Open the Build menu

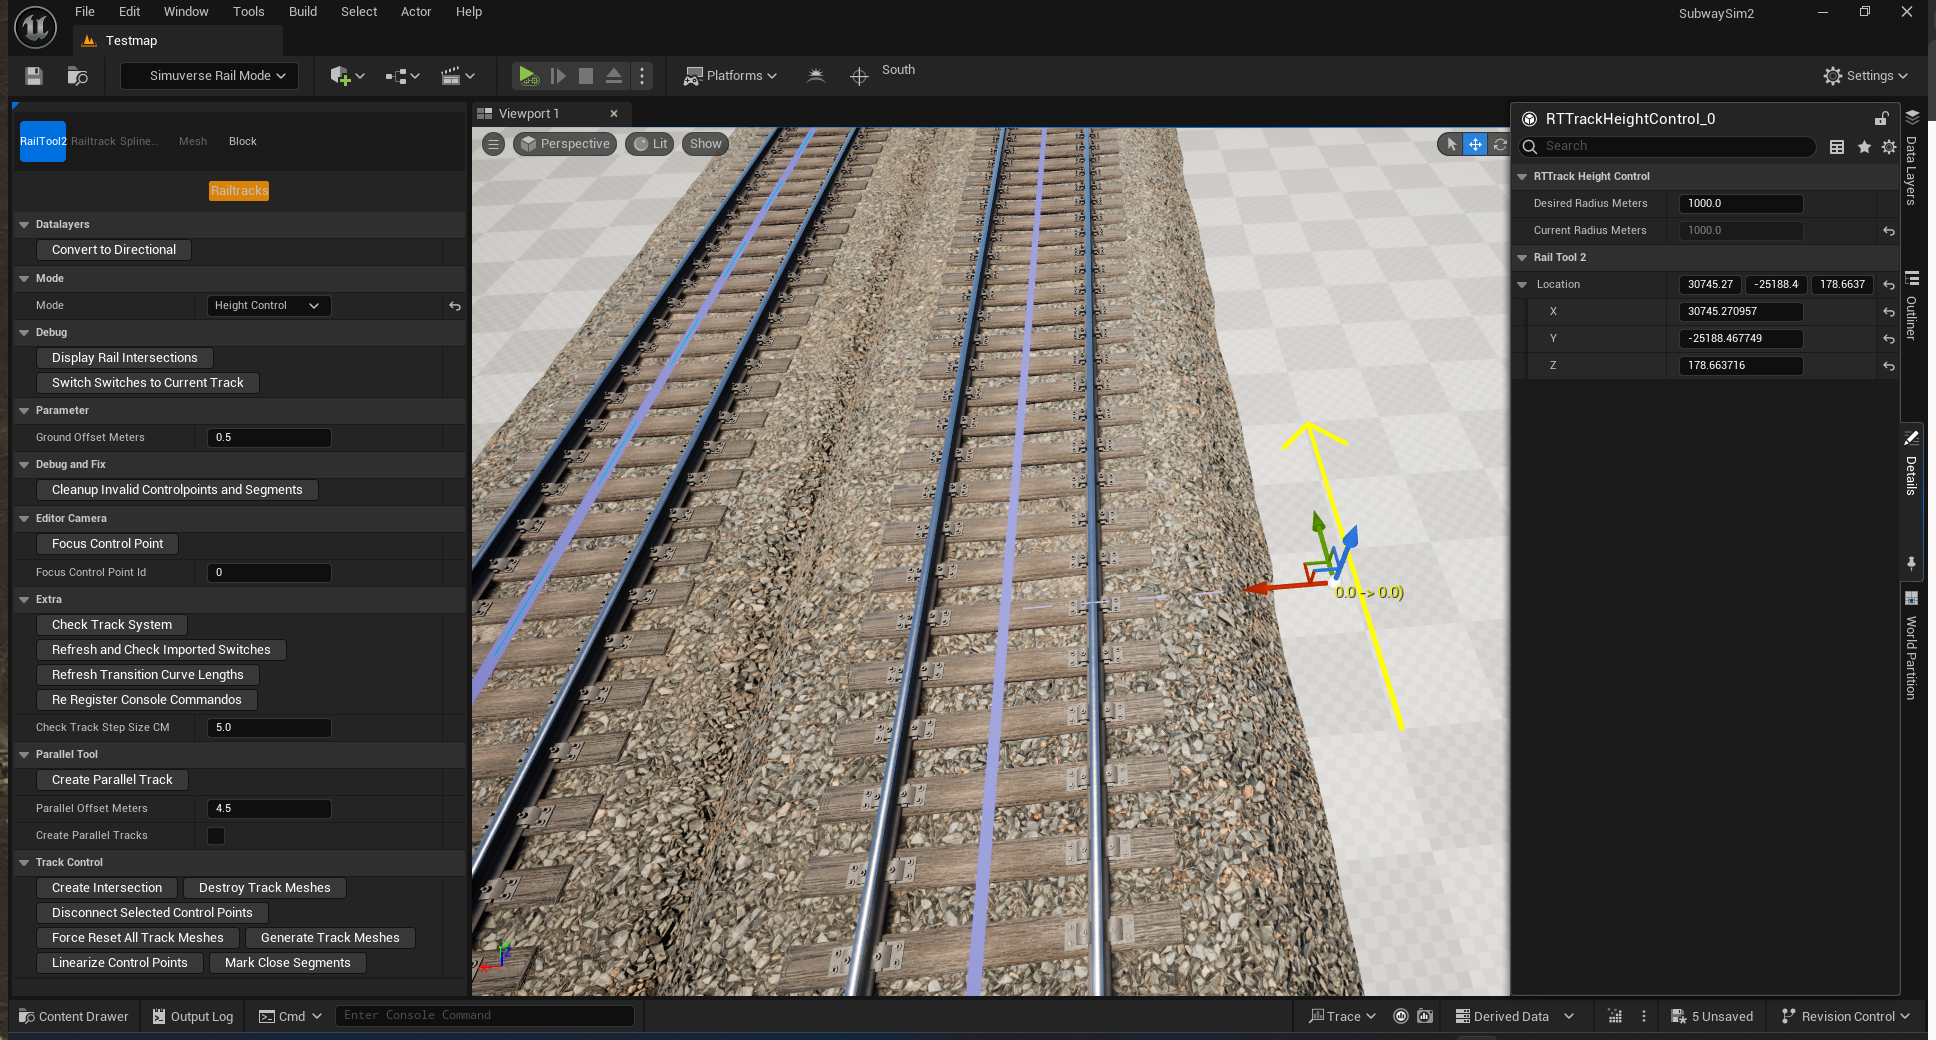coord(302,12)
